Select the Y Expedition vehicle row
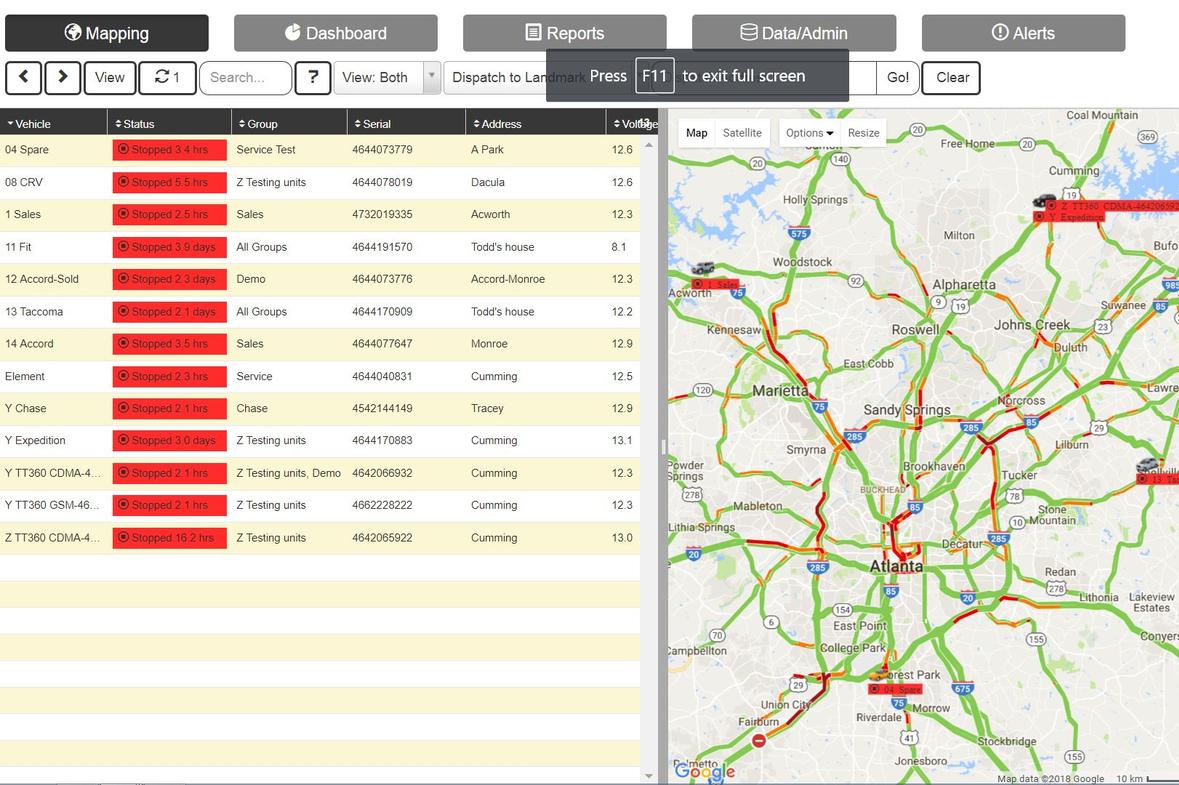This screenshot has height=785, width=1179. 320,441
